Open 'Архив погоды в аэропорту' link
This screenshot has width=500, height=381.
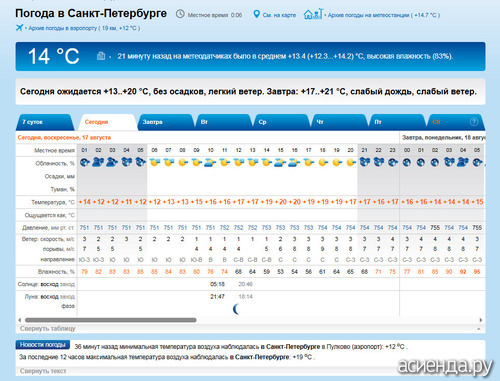pyautogui.click(x=84, y=28)
